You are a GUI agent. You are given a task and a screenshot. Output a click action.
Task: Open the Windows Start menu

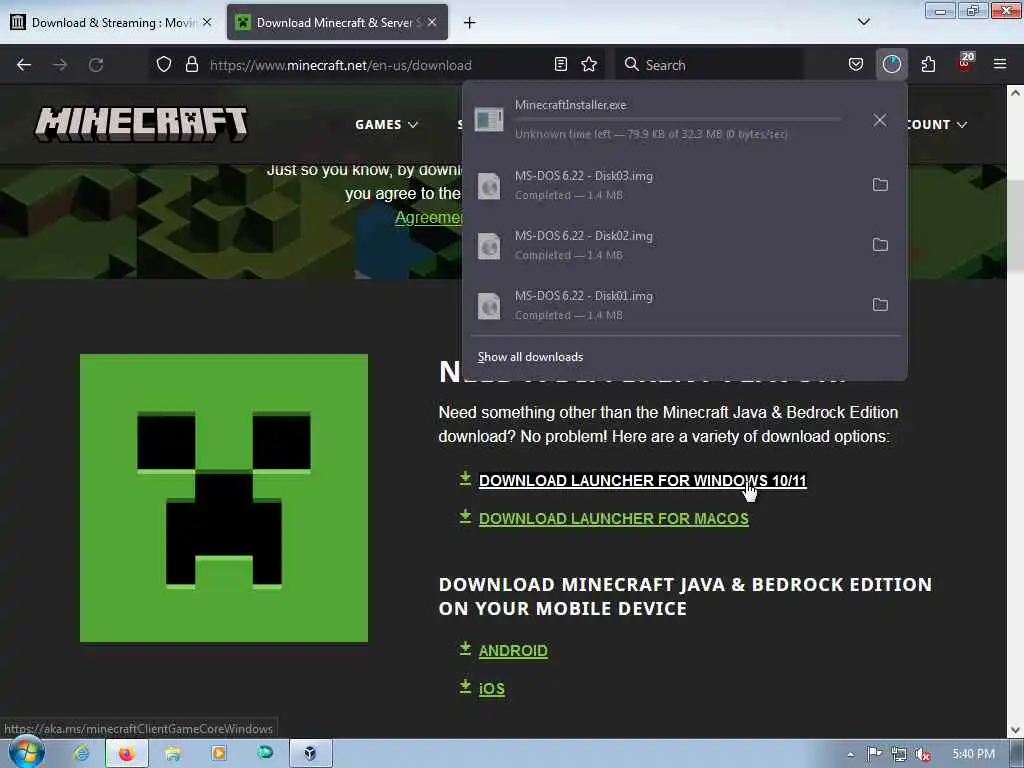(x=26, y=753)
